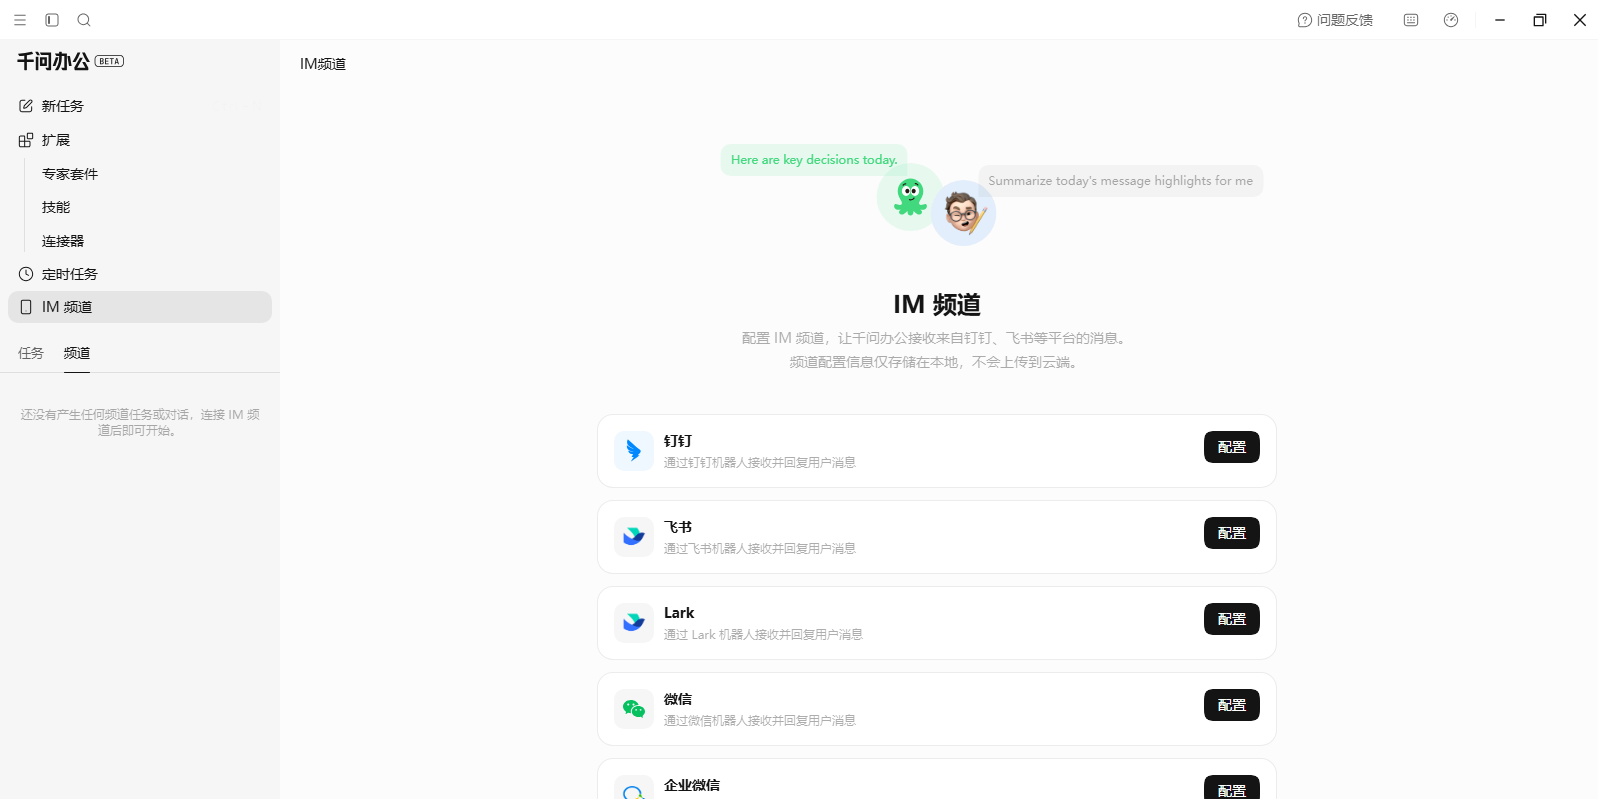
Task: Click the 钉钉 logo icon
Action: [x=634, y=451]
